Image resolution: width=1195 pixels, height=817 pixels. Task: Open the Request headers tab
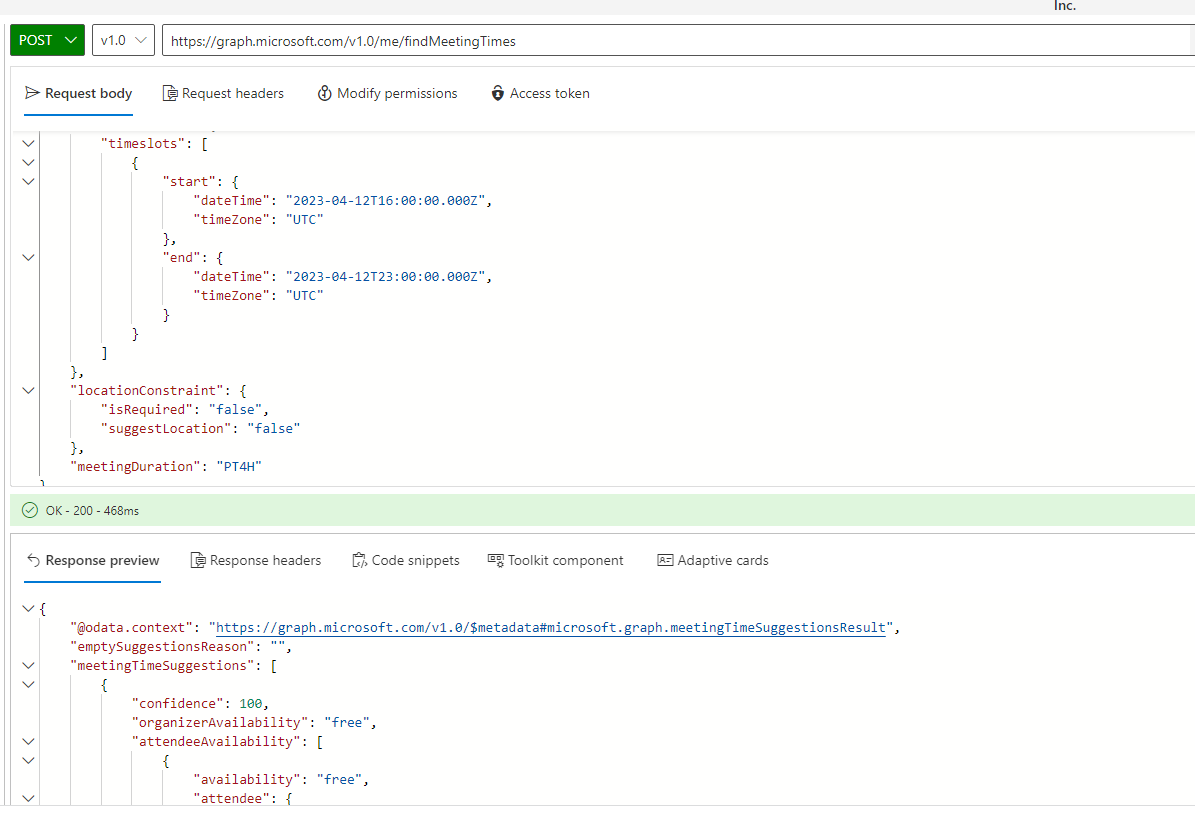click(223, 93)
